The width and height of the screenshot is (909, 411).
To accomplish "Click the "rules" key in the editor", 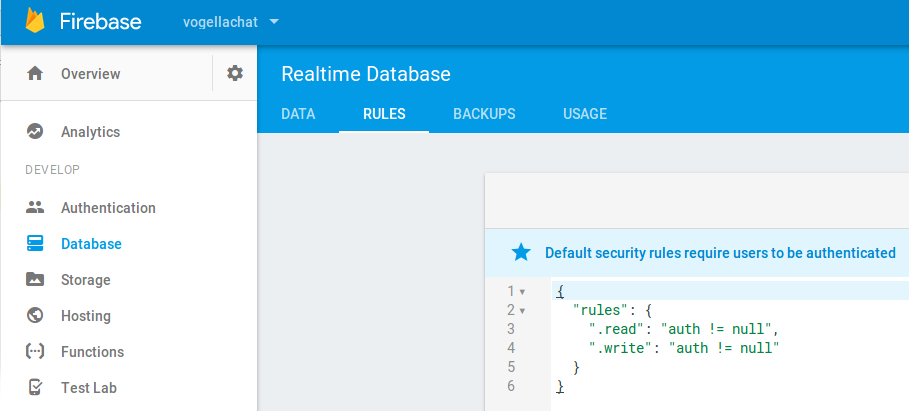I will (x=601, y=311).
